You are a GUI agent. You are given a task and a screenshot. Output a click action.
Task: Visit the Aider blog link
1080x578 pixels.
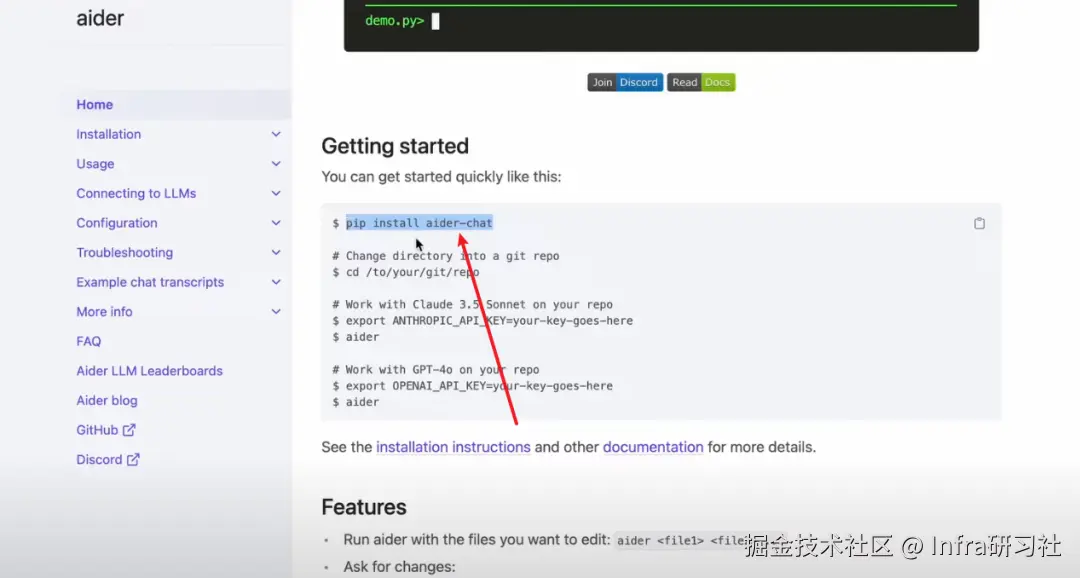pyautogui.click(x=107, y=401)
